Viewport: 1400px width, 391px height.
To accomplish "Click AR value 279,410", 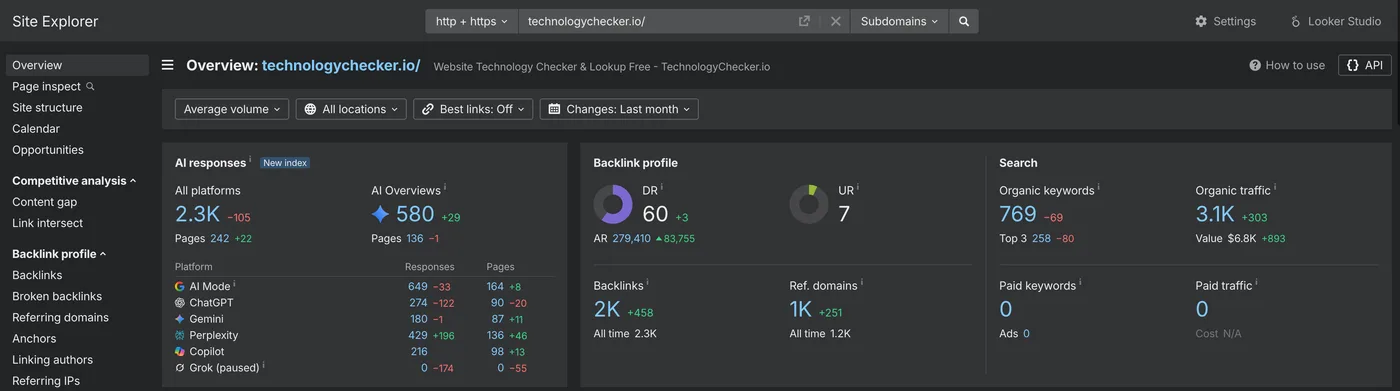I will [631, 239].
